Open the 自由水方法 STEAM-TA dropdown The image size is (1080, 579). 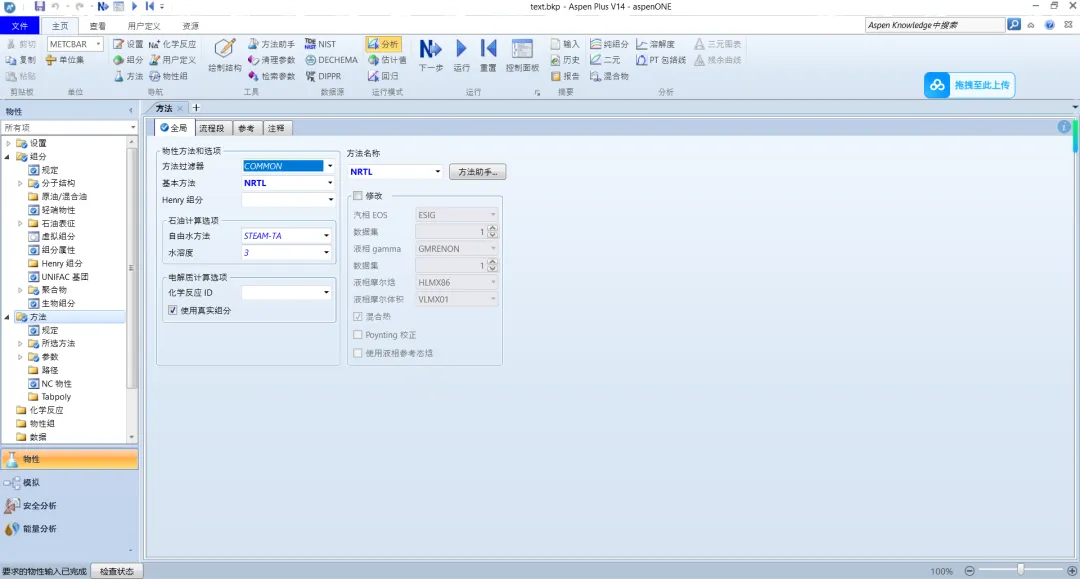326,235
